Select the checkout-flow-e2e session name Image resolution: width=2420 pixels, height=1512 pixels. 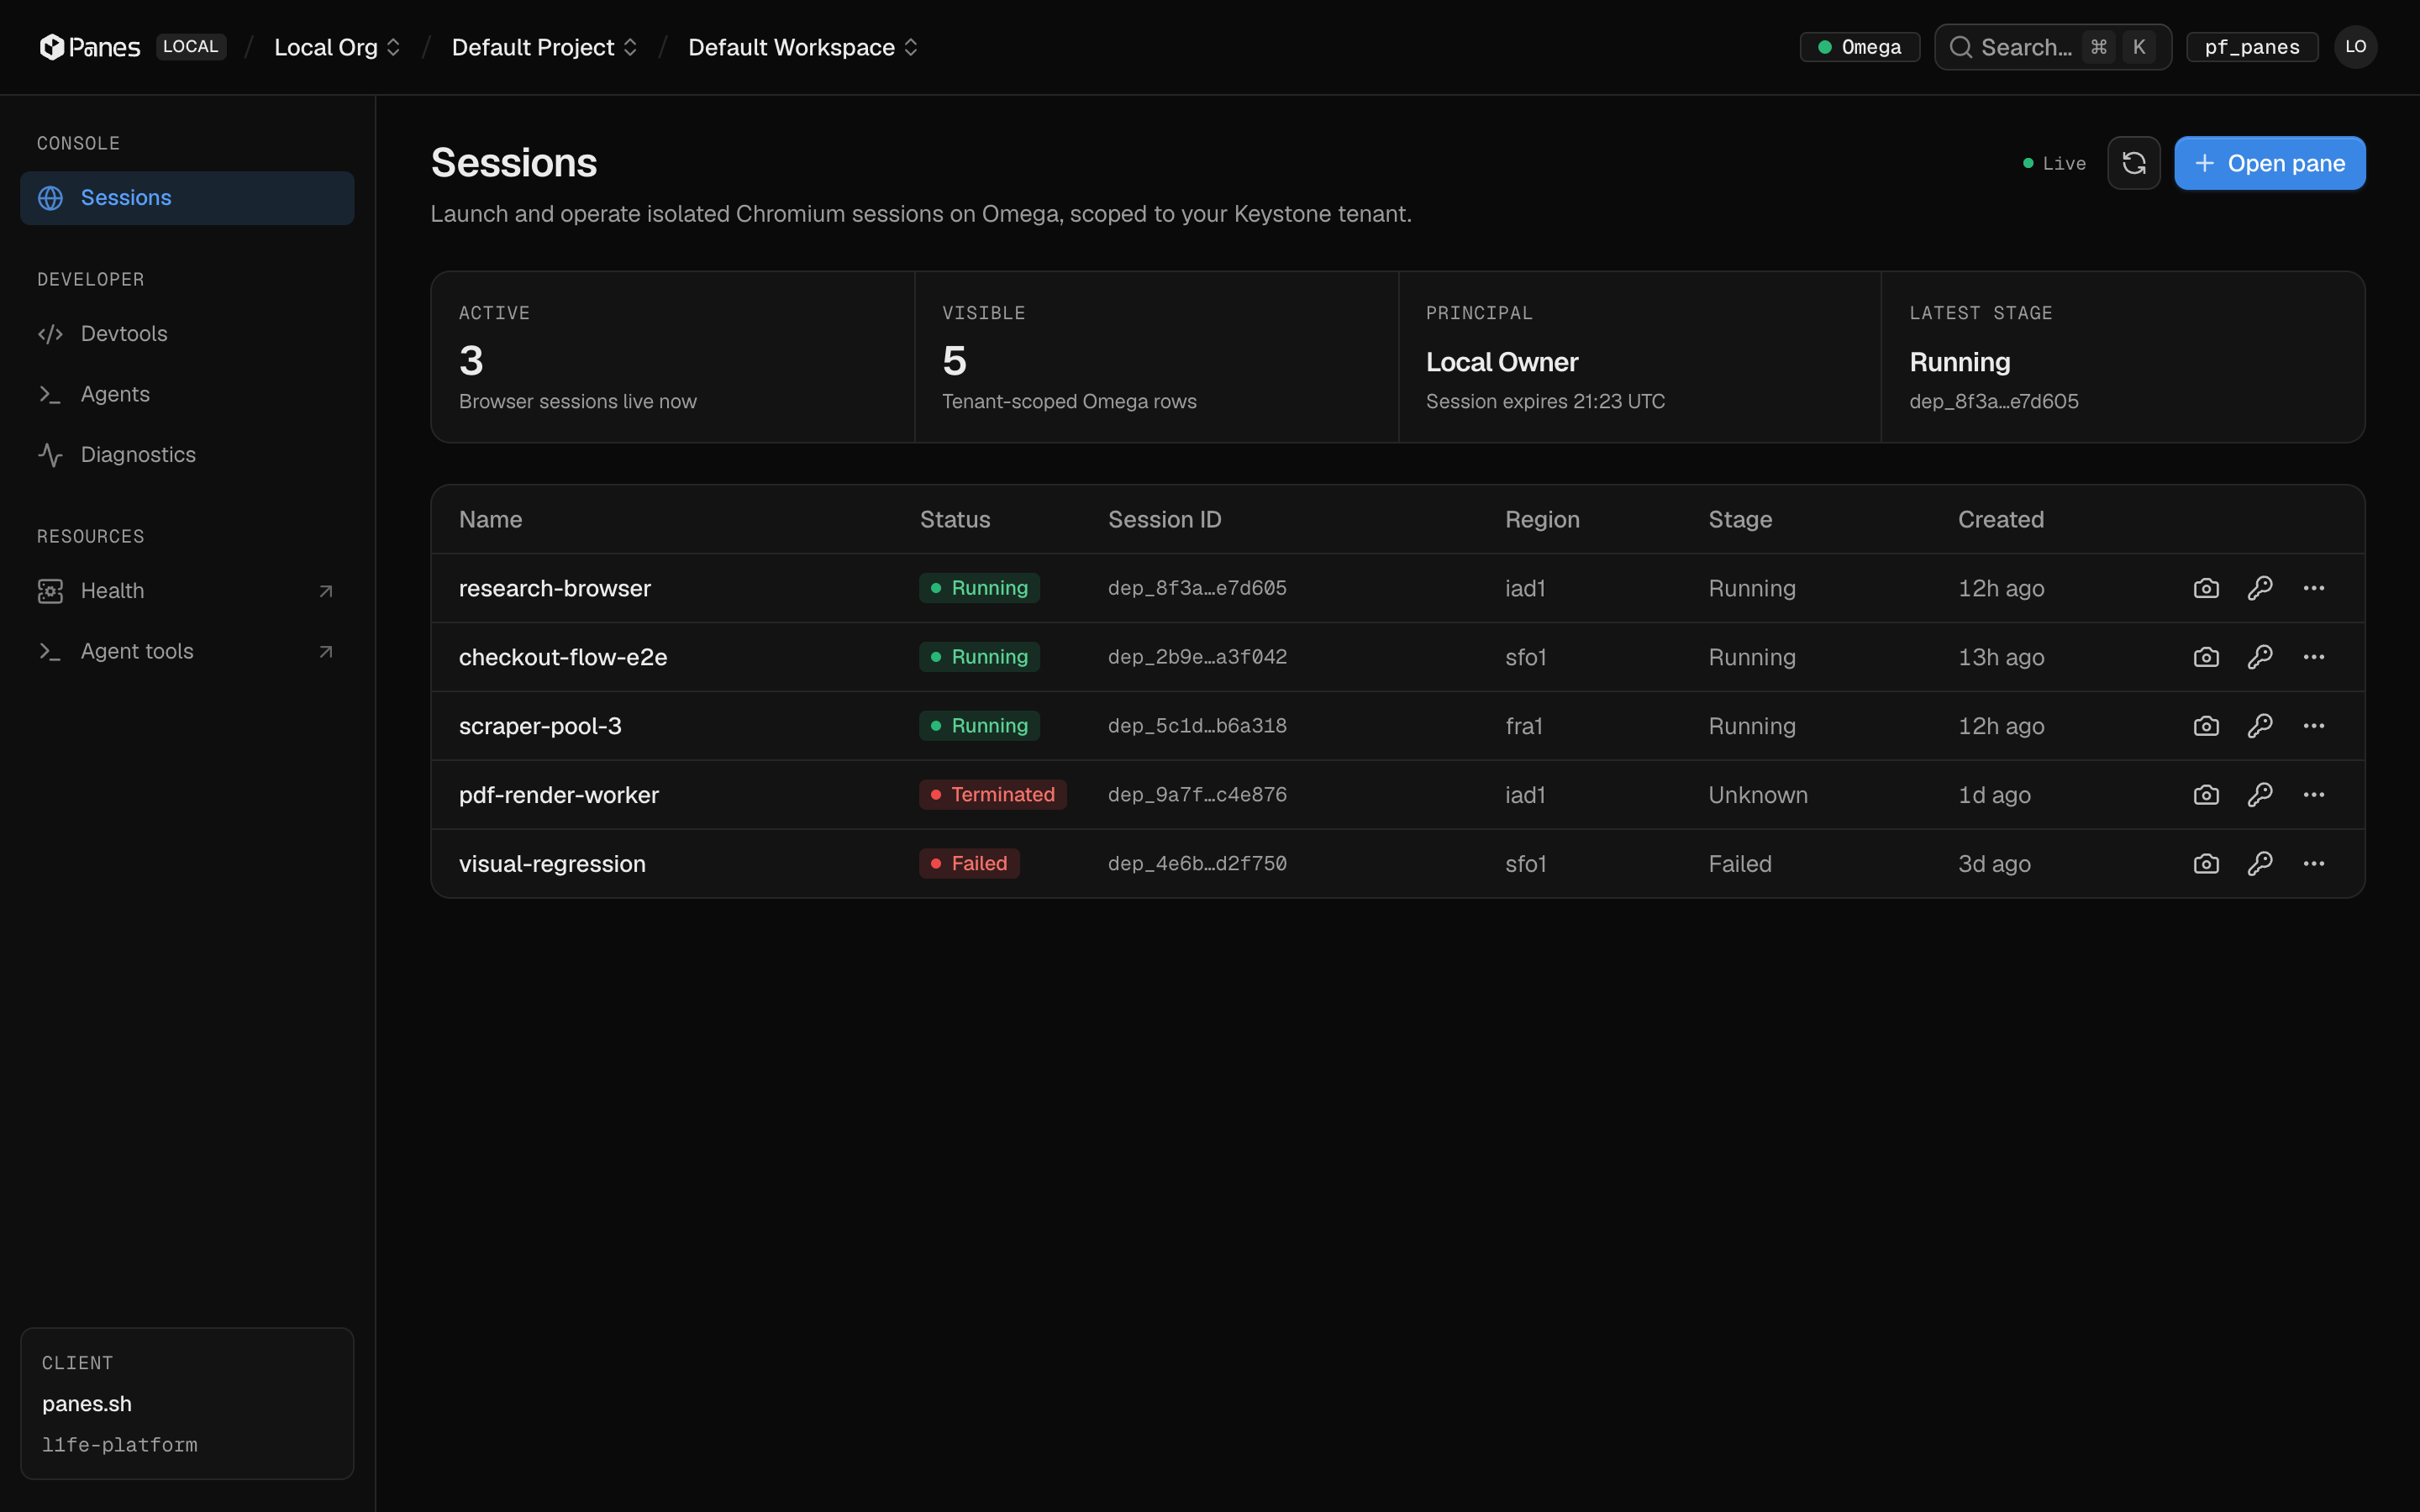[x=563, y=657]
